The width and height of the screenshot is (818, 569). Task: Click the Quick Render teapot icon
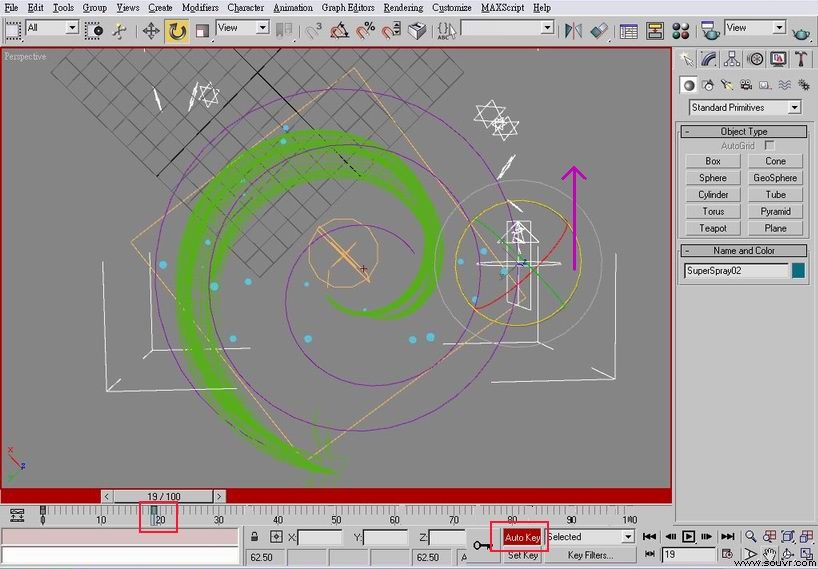pyautogui.click(x=801, y=32)
